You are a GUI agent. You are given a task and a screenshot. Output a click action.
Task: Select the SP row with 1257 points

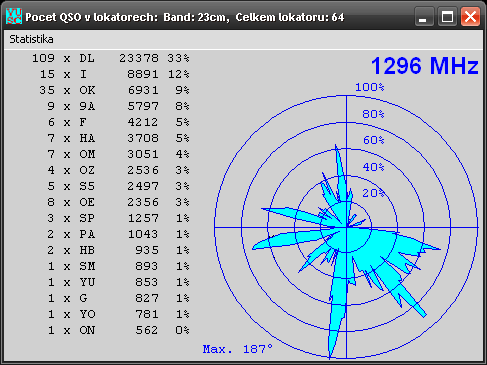click(x=118, y=218)
